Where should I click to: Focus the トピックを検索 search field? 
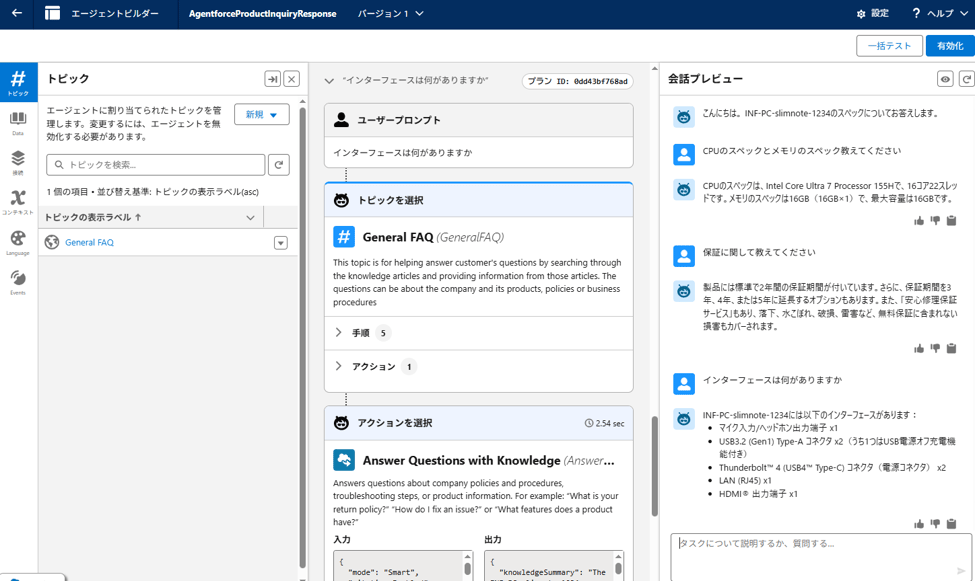point(155,165)
